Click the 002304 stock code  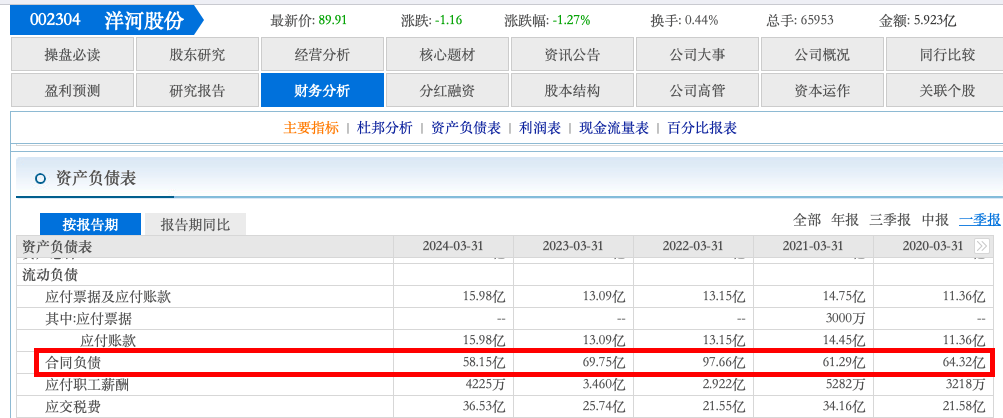[54, 20]
